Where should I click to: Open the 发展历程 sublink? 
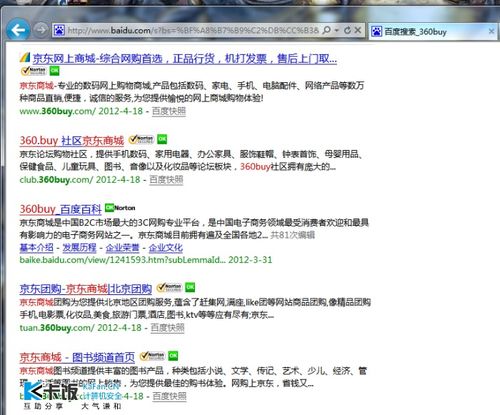(79, 248)
